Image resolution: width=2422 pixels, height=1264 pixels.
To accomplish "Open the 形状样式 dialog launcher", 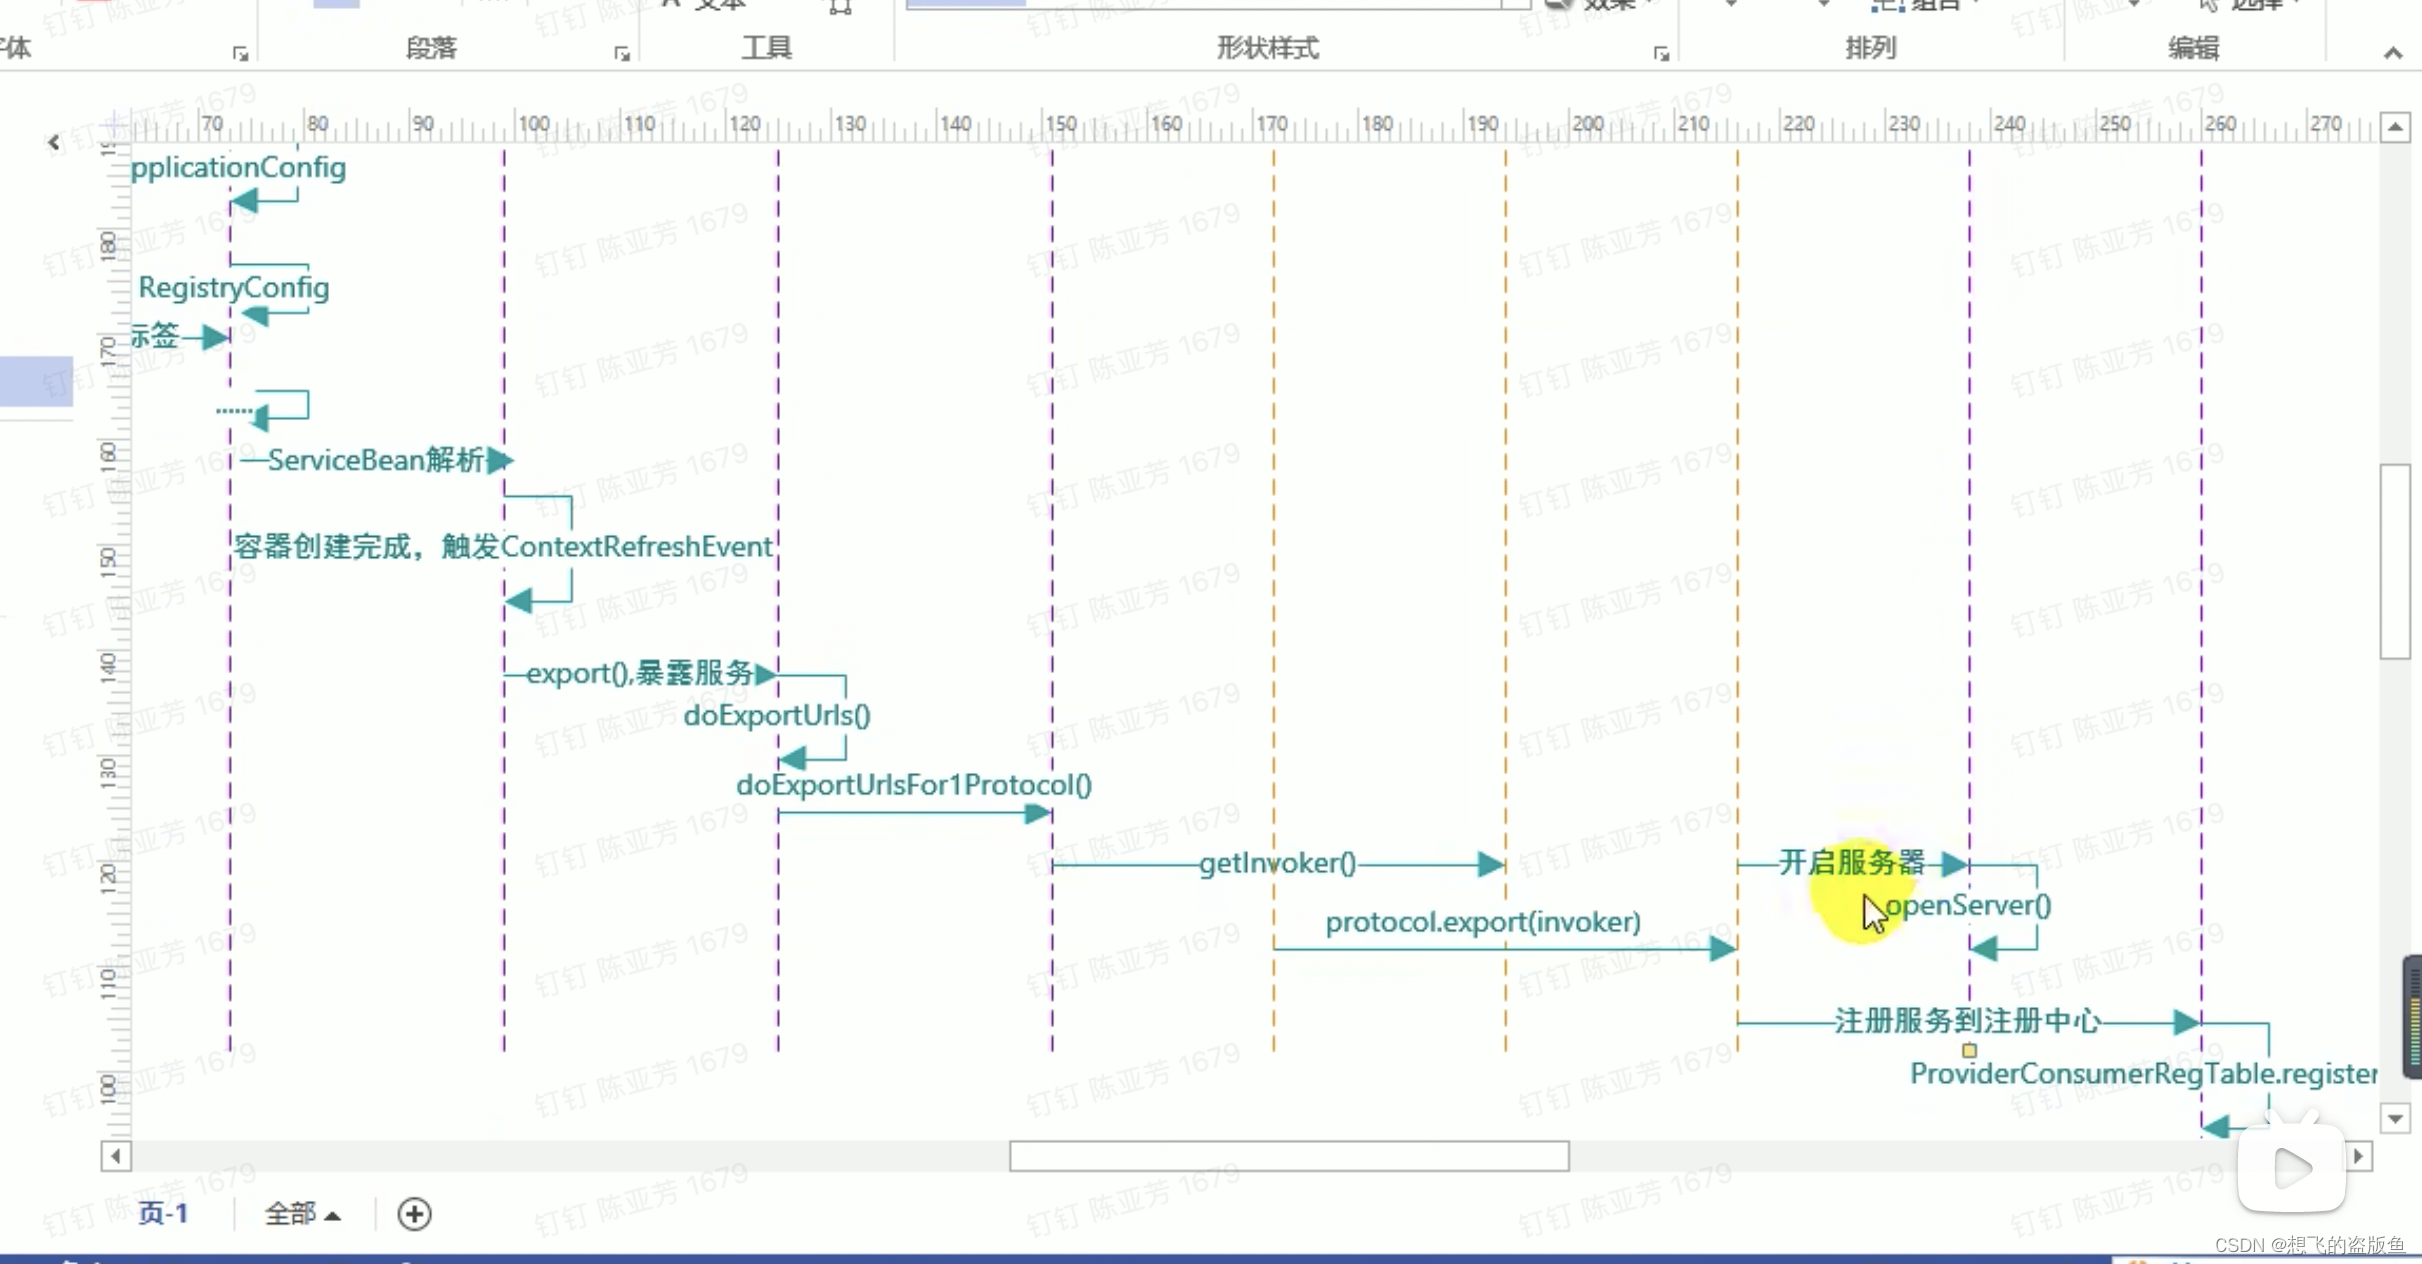I will coord(1661,54).
